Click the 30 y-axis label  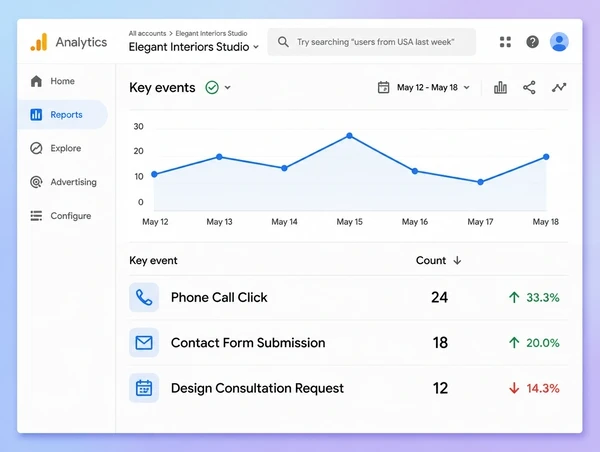[139, 126]
